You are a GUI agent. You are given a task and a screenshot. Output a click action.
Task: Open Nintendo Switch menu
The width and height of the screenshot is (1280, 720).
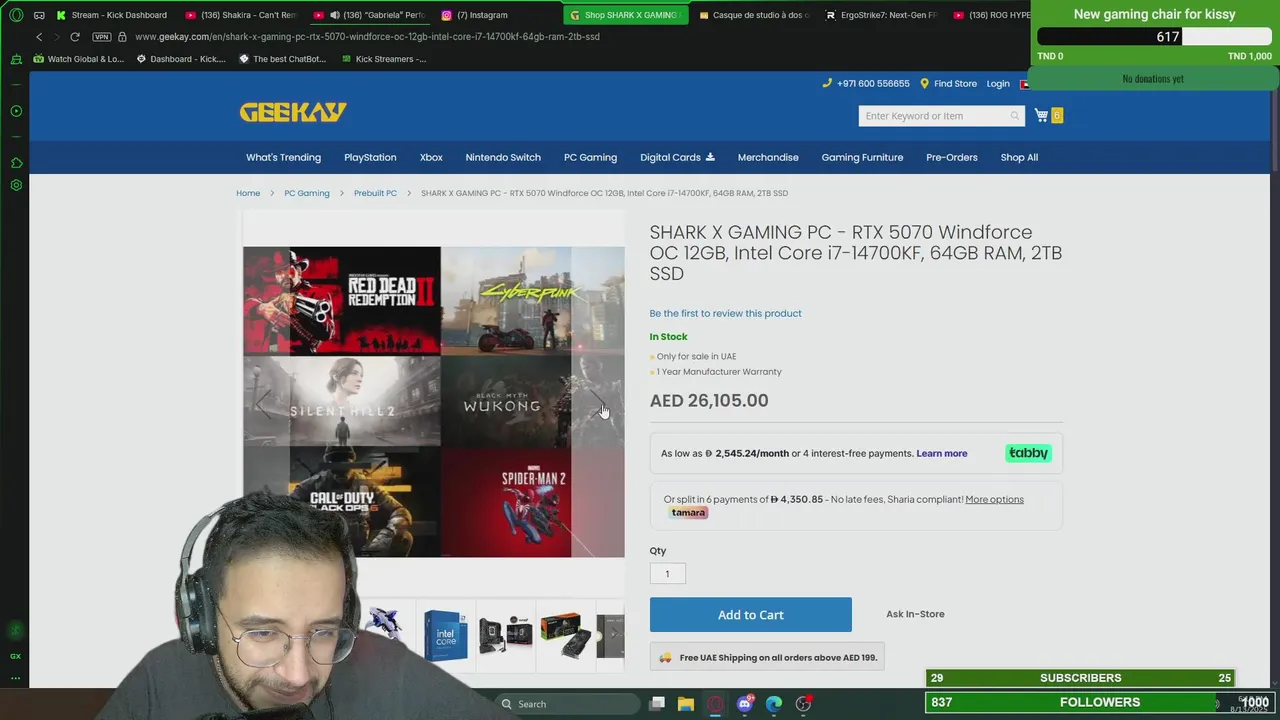(503, 157)
